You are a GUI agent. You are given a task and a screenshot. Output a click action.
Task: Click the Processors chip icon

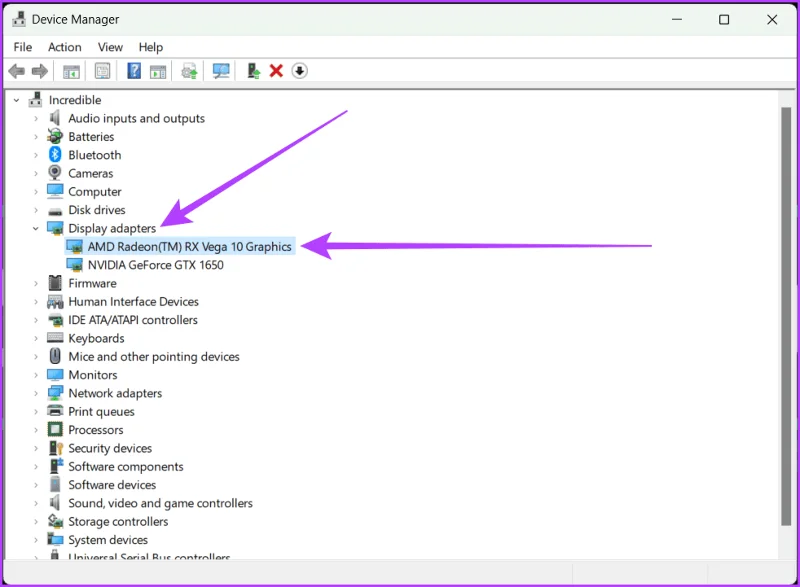click(x=55, y=429)
